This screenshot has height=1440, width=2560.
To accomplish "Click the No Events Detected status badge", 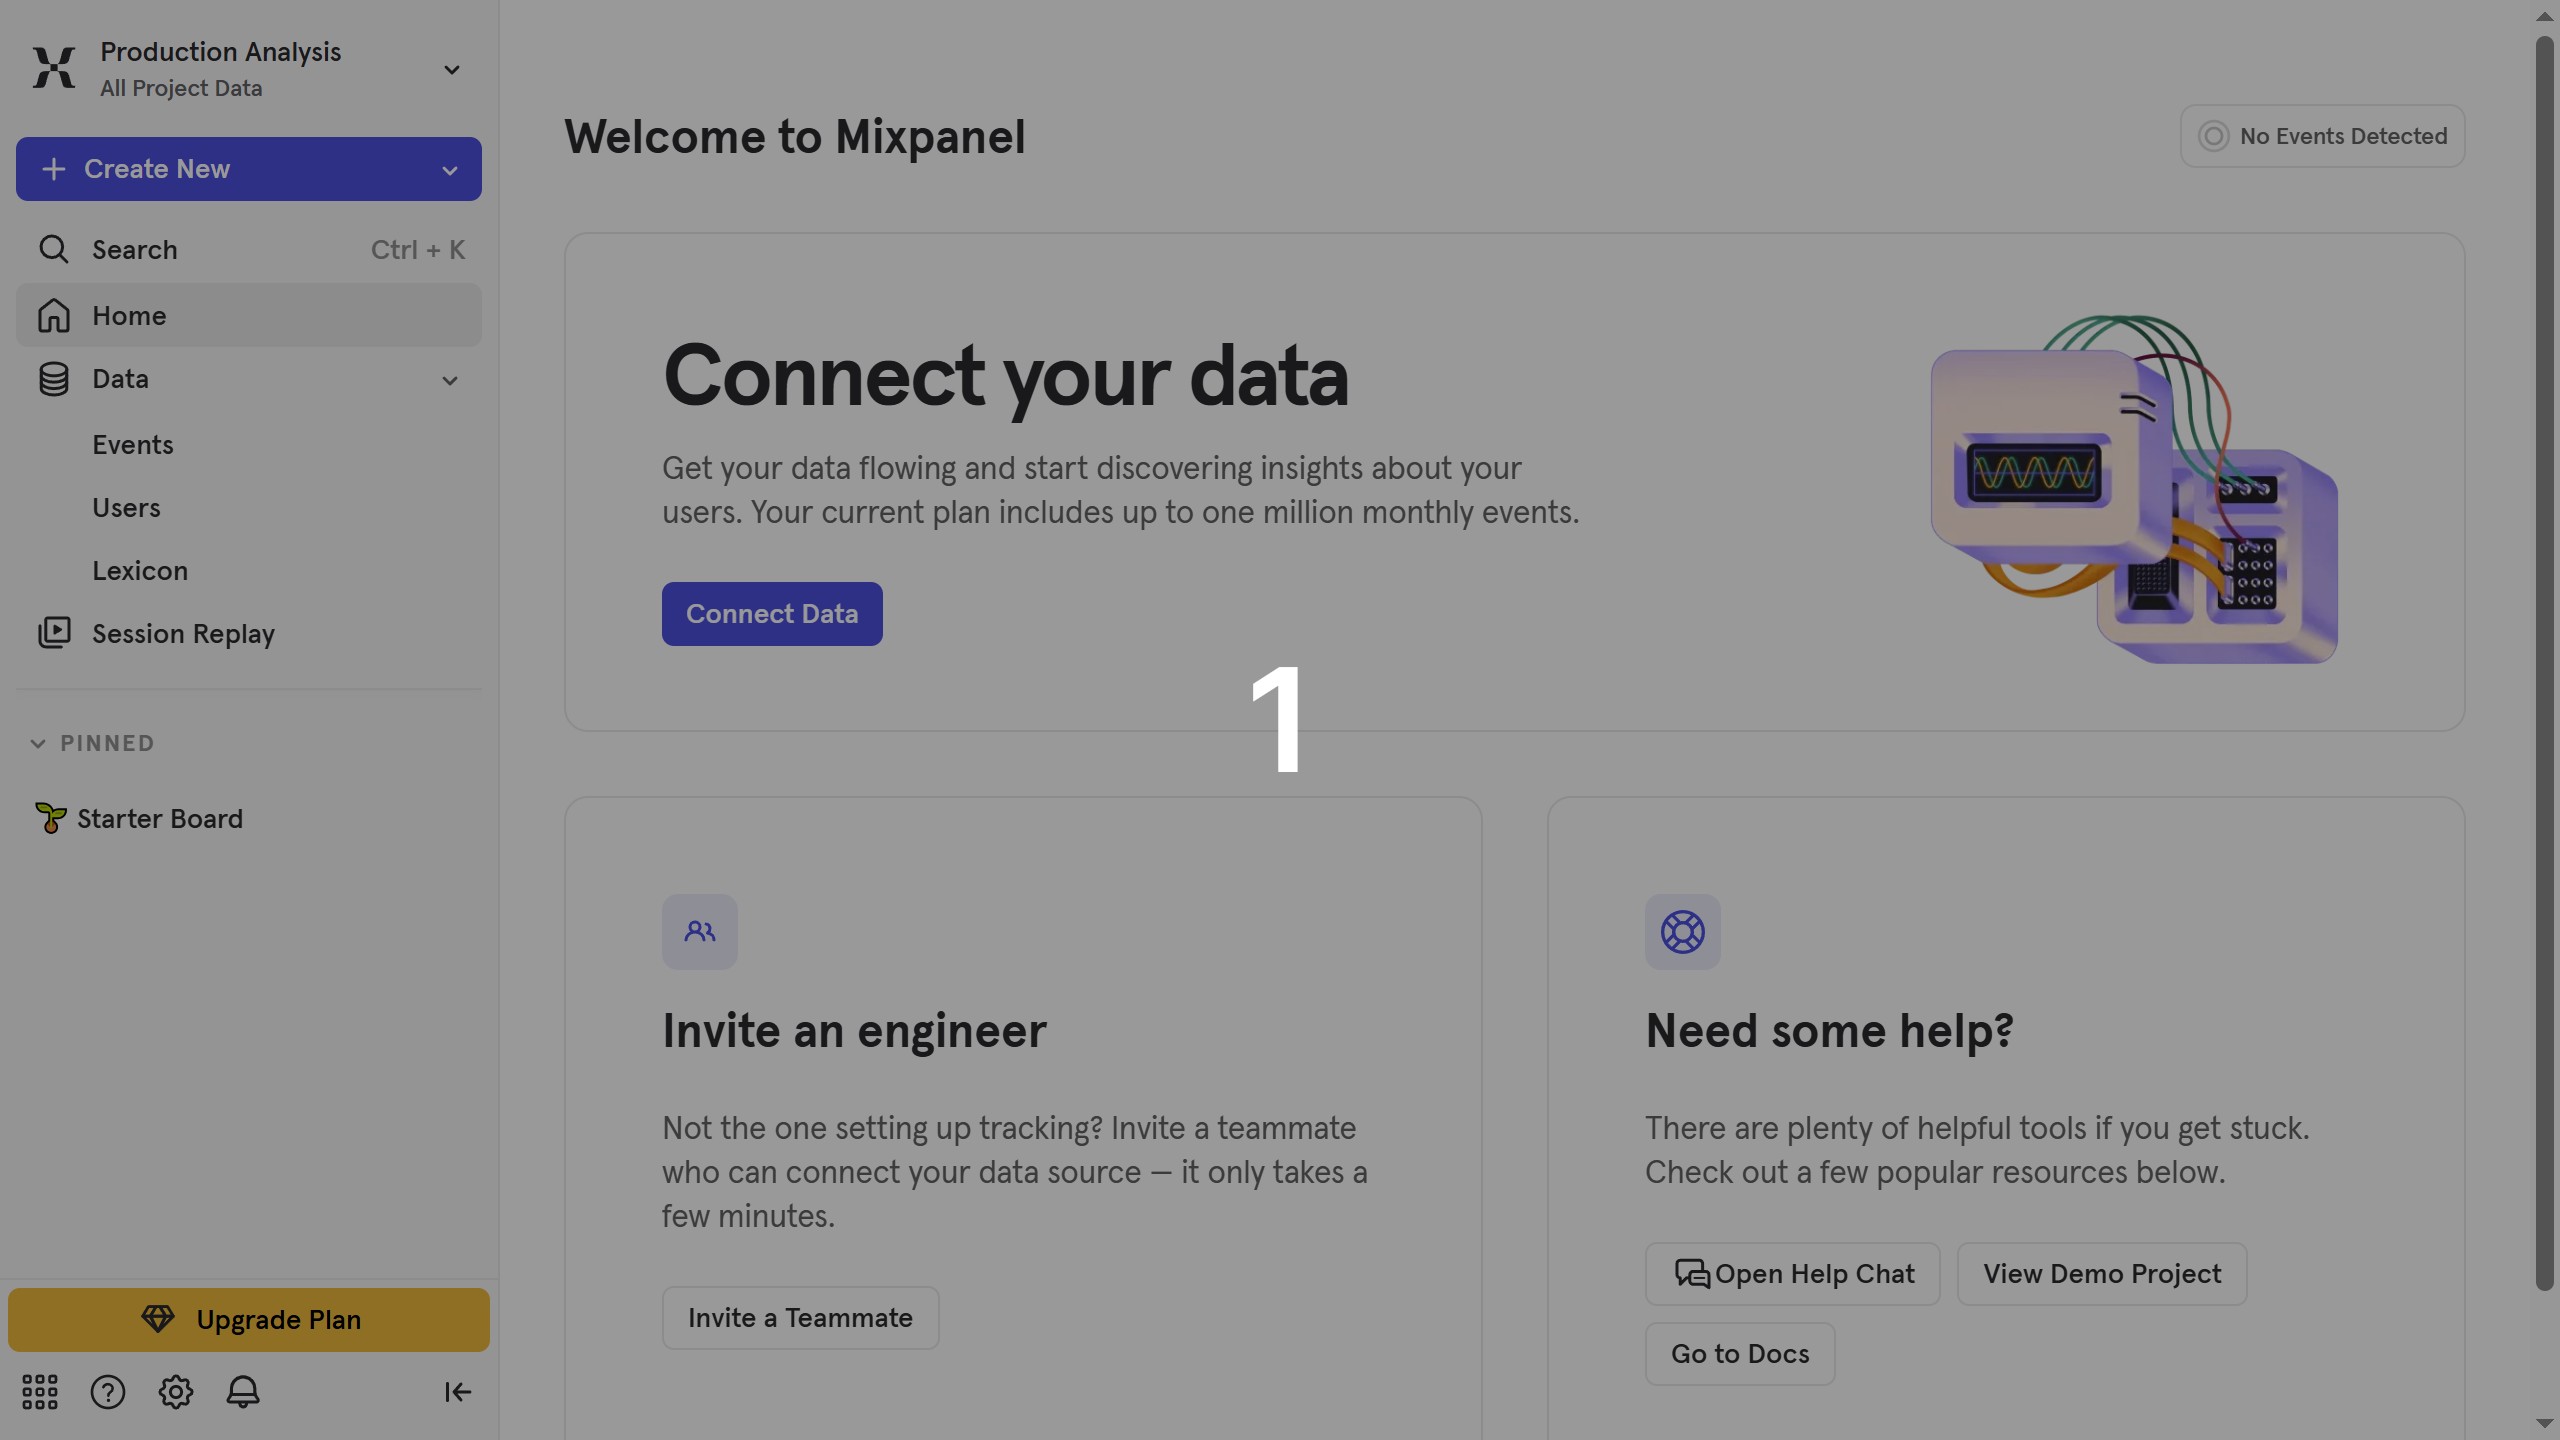I will 2322,136.
